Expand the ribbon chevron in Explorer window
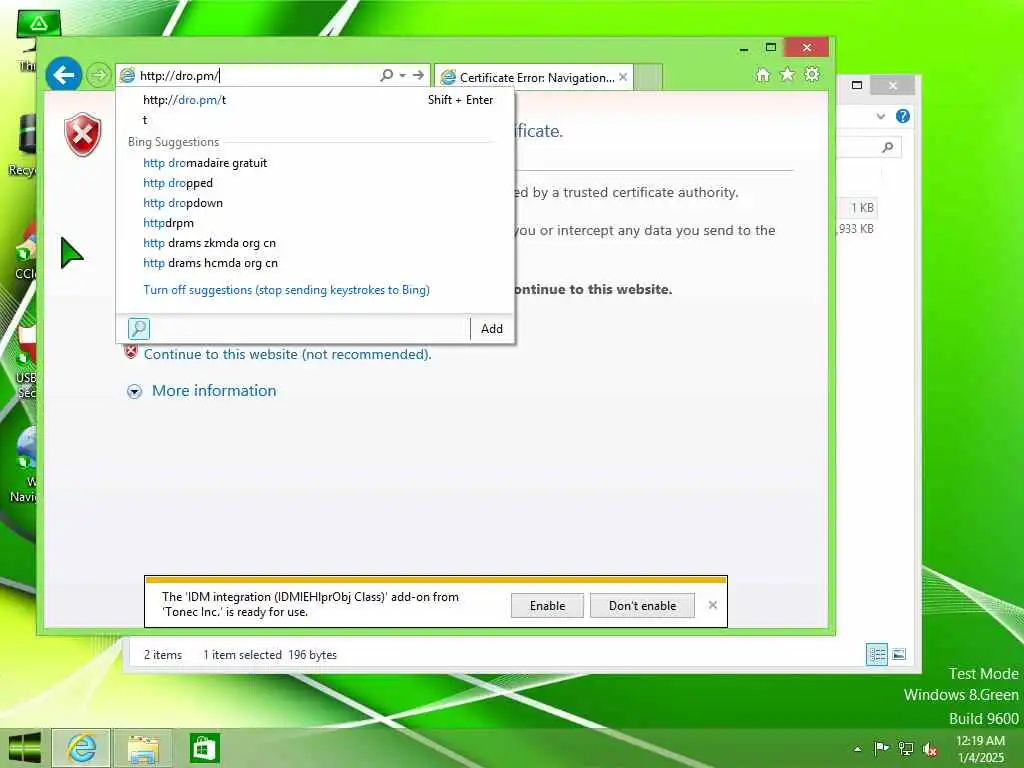 pos(881,116)
